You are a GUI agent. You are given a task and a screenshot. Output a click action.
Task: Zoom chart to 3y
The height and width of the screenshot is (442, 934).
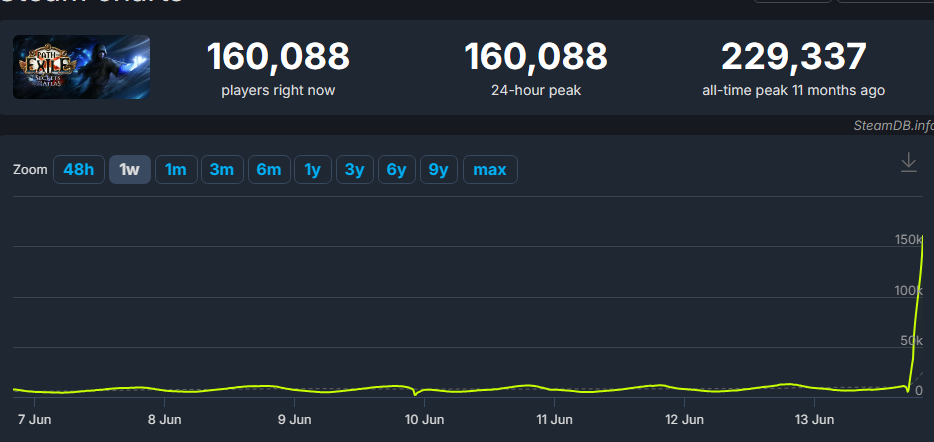[354, 170]
